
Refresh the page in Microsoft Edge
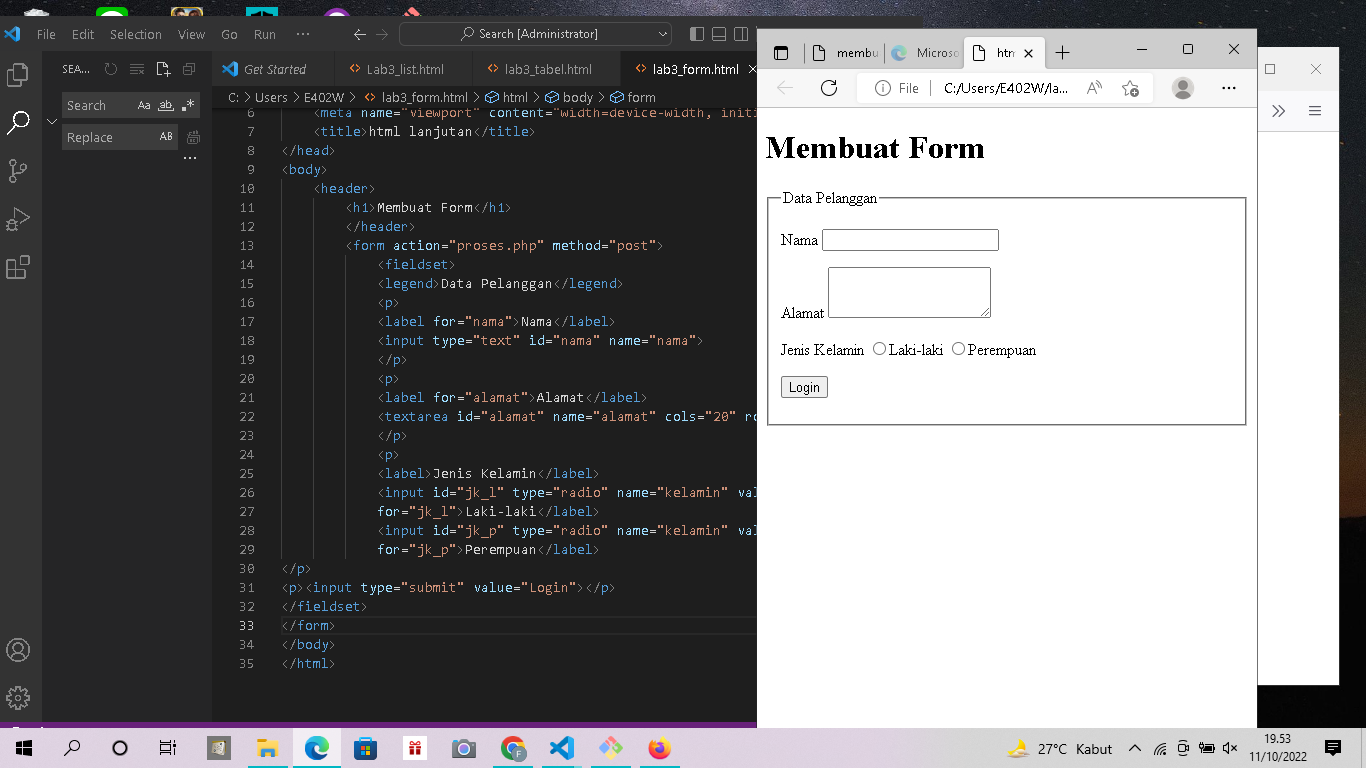click(x=829, y=88)
